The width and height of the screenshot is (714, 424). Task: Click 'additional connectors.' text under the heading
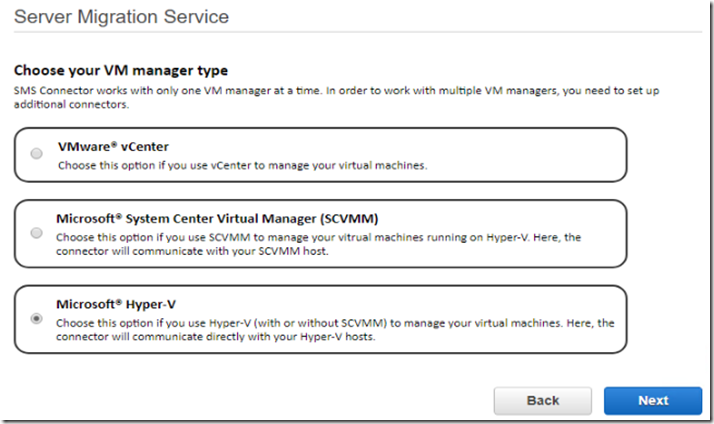[71, 104]
